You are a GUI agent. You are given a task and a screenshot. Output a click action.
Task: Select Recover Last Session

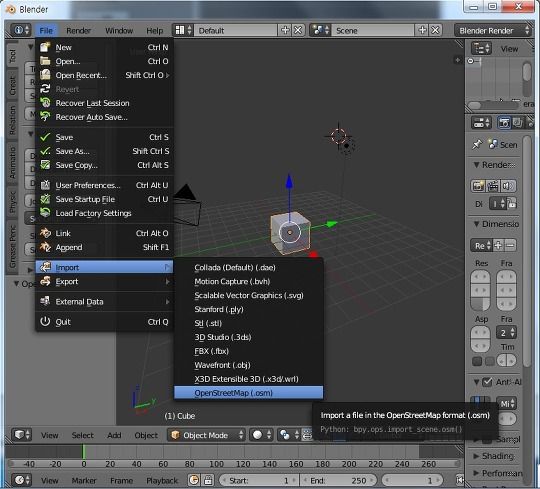(x=104, y=103)
